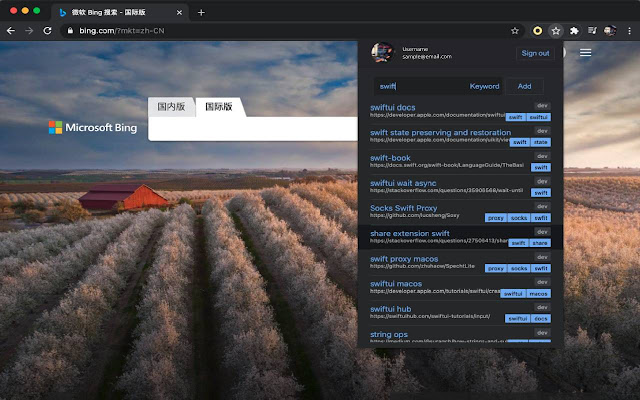
Task: Open the Chrome three-dot menu
Action: coord(629,31)
